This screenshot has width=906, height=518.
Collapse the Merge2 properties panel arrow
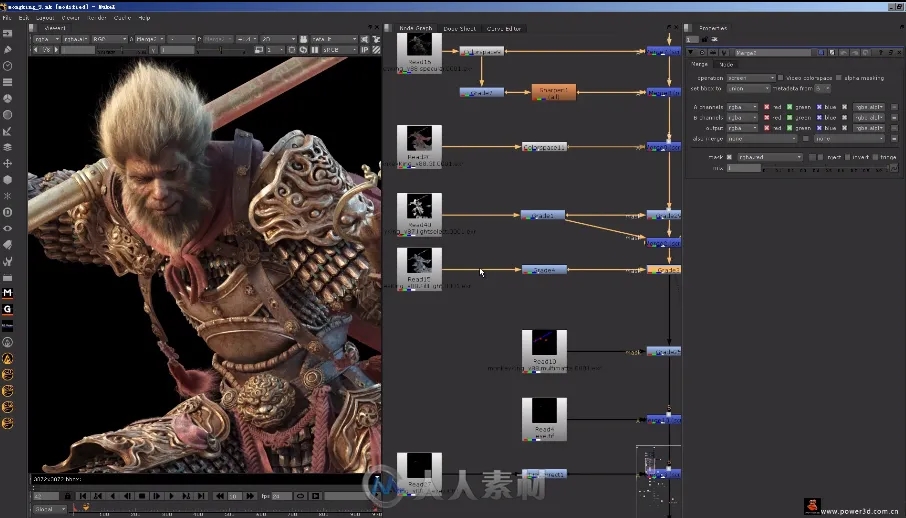(x=690, y=53)
